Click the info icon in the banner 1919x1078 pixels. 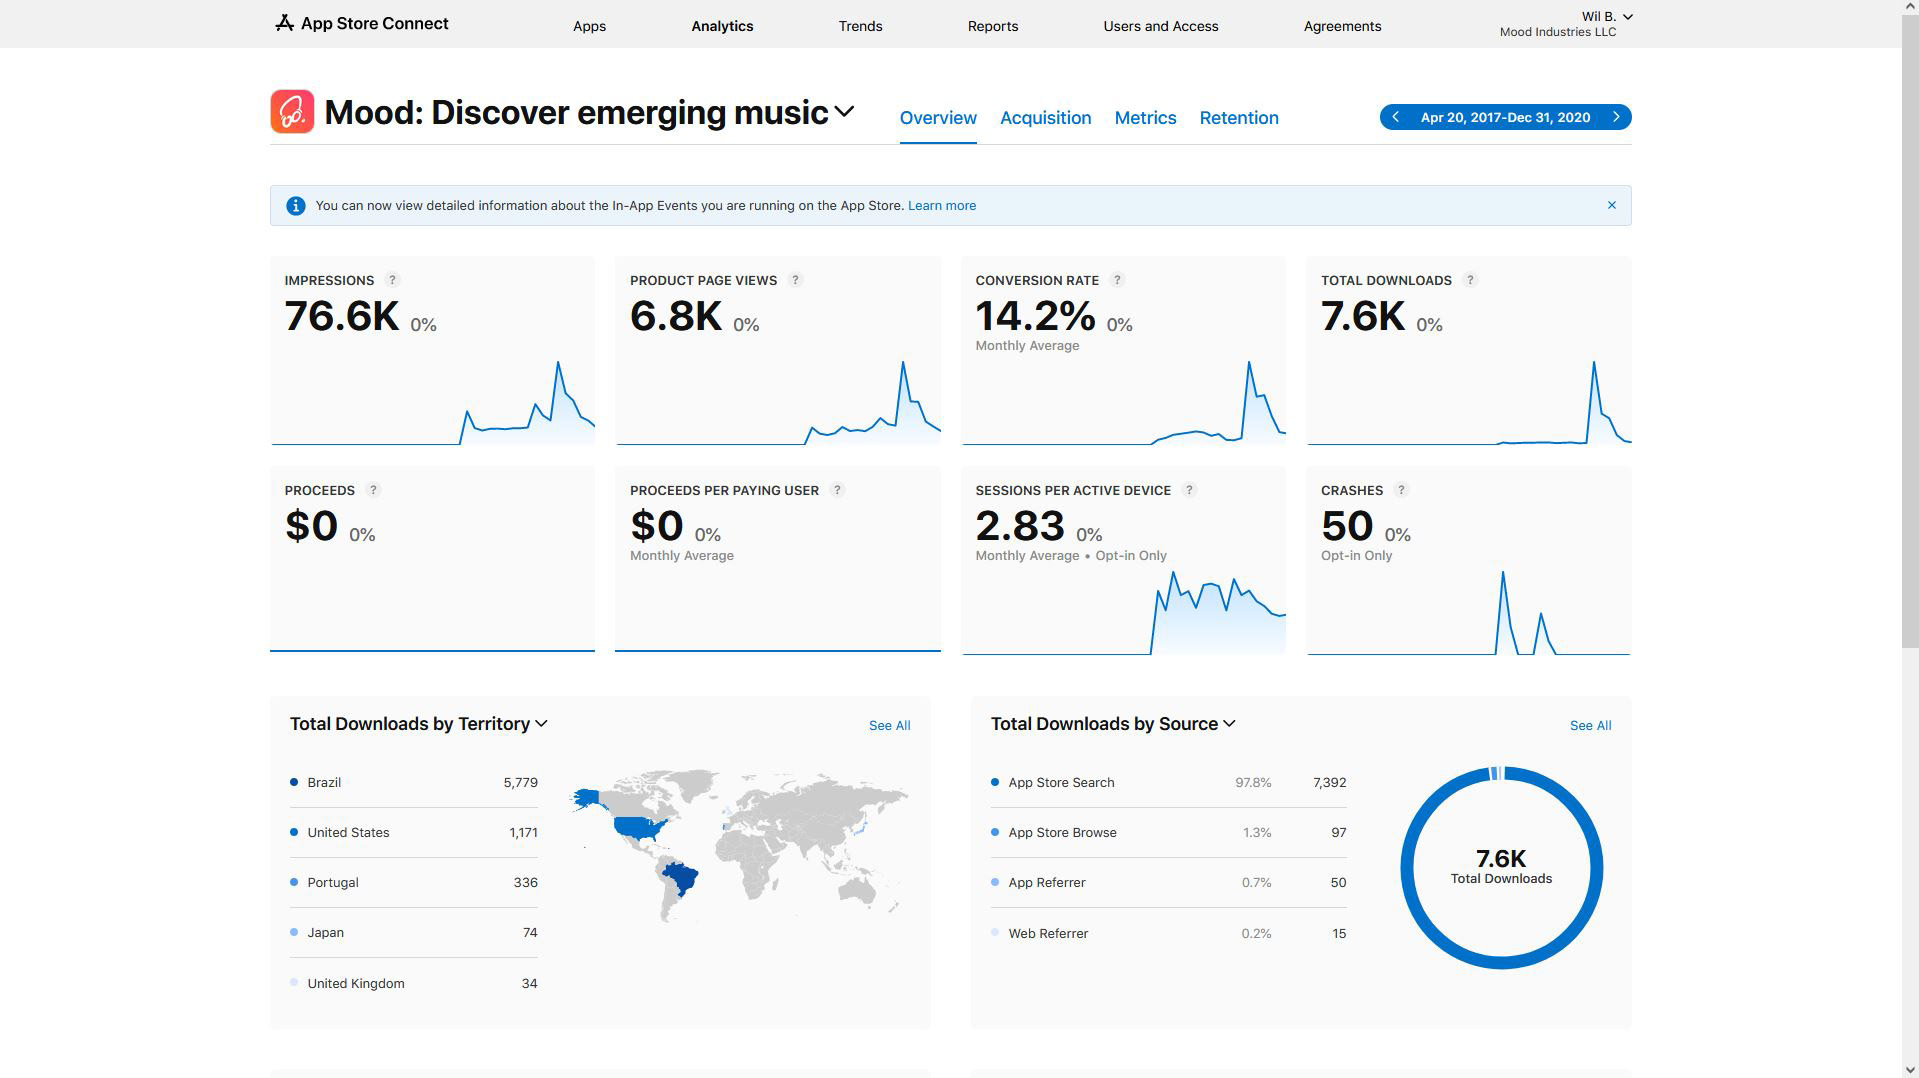[x=295, y=206]
